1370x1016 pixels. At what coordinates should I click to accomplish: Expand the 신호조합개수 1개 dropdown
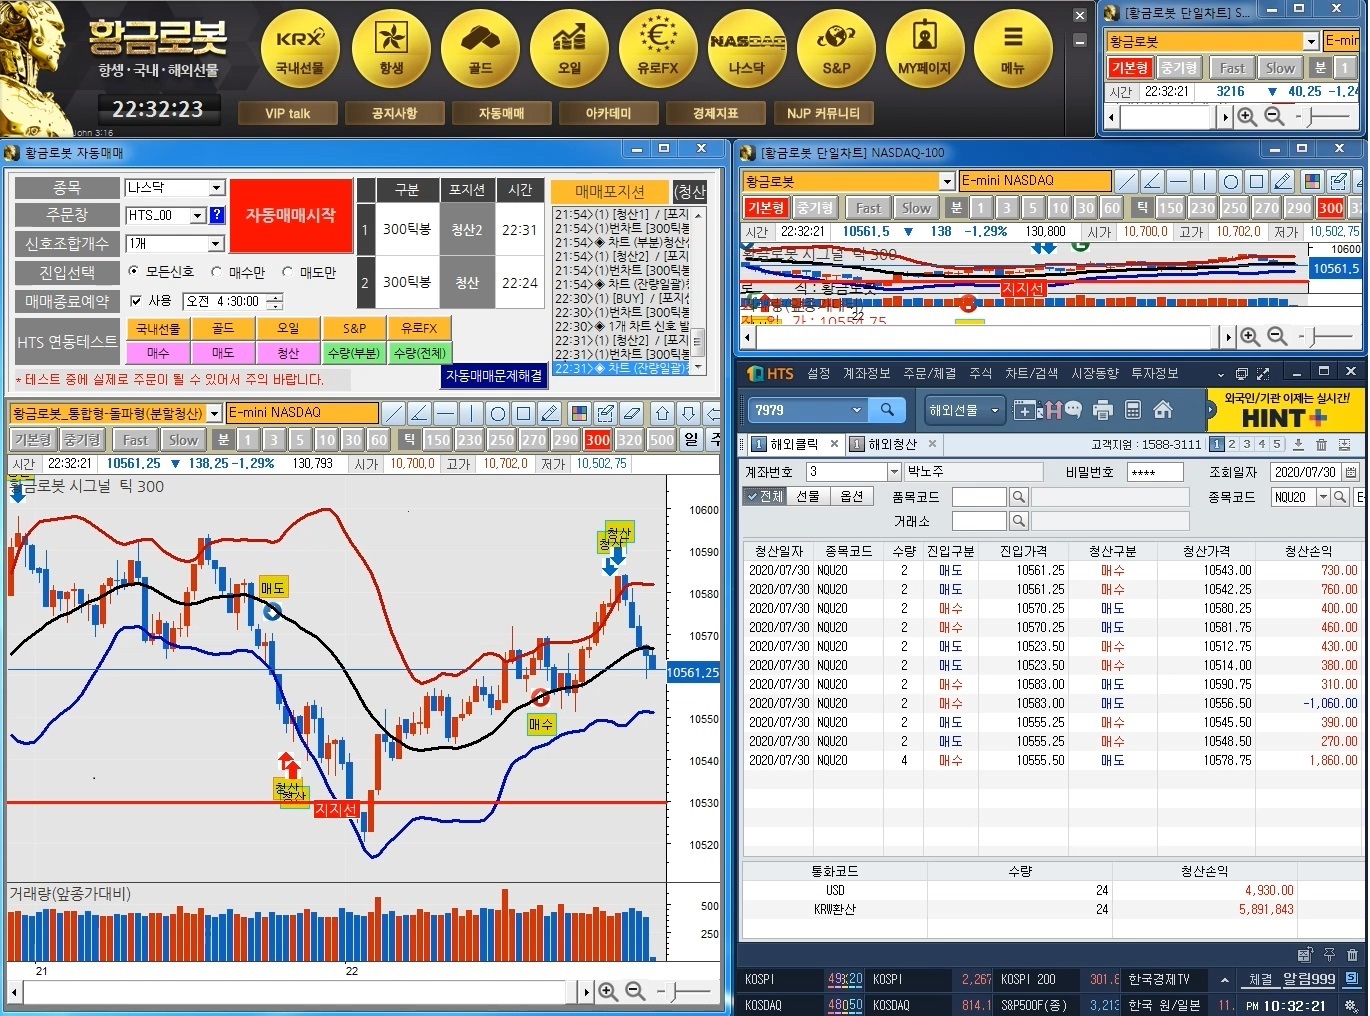point(217,244)
